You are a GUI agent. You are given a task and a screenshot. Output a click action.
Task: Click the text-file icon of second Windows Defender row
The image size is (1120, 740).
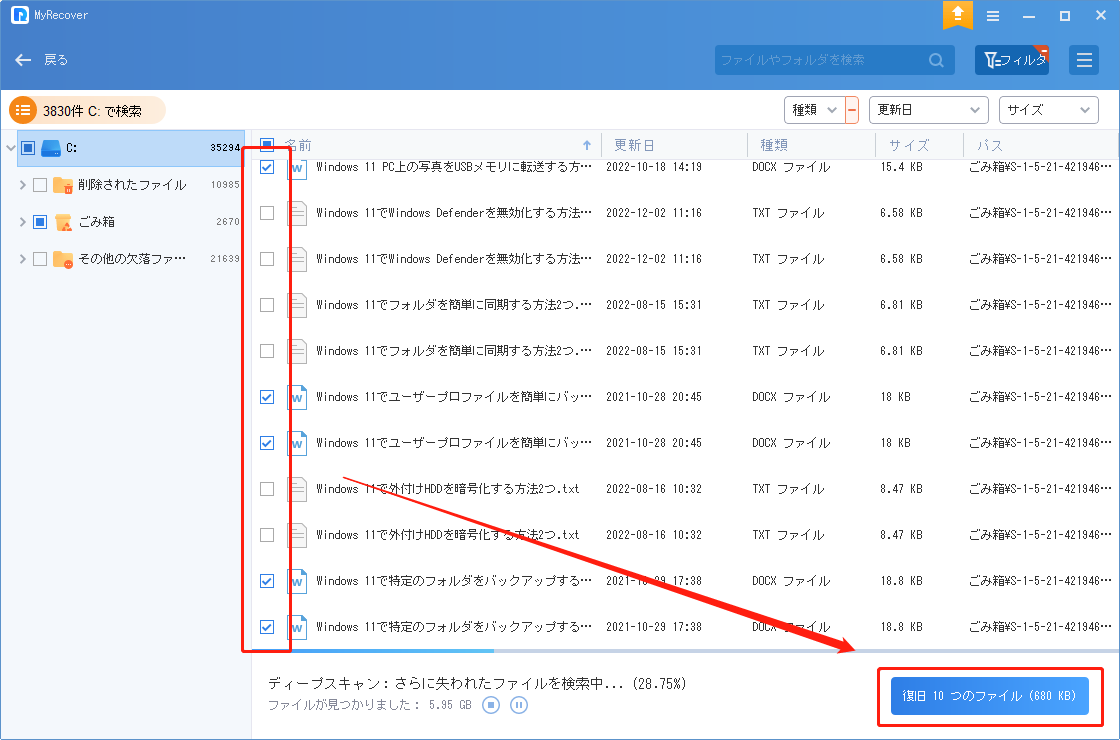[x=297, y=259]
